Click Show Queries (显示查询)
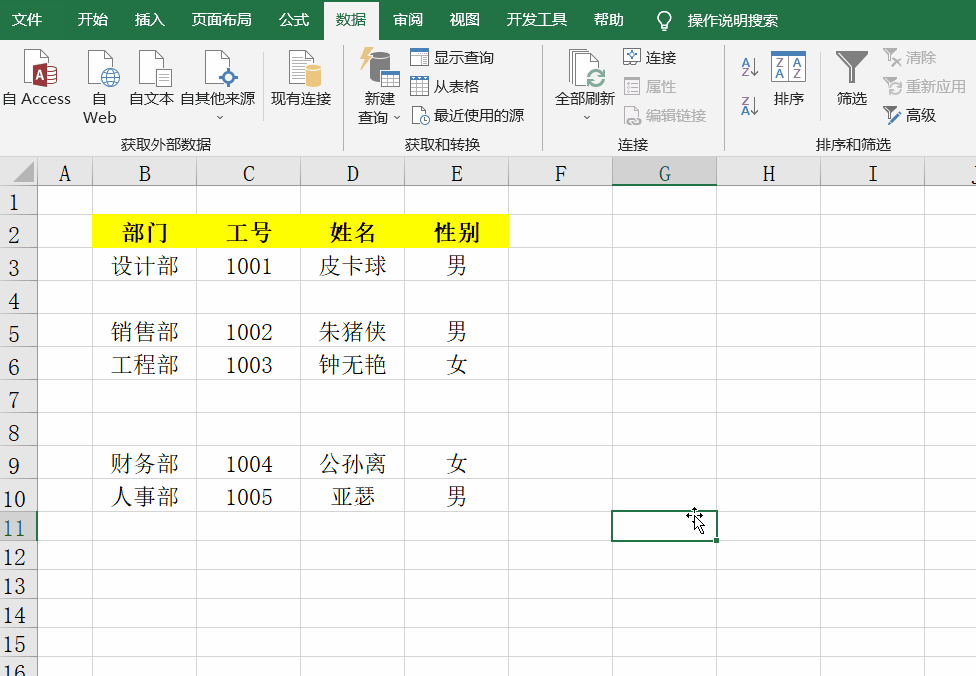 click(452, 57)
